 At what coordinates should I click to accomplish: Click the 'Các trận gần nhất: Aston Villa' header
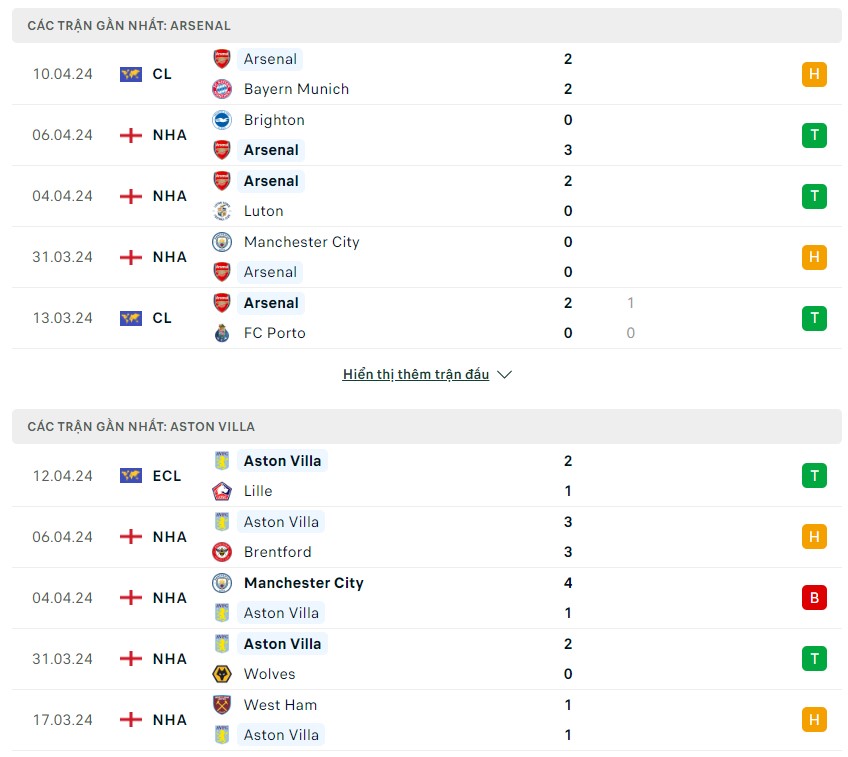click(427, 427)
